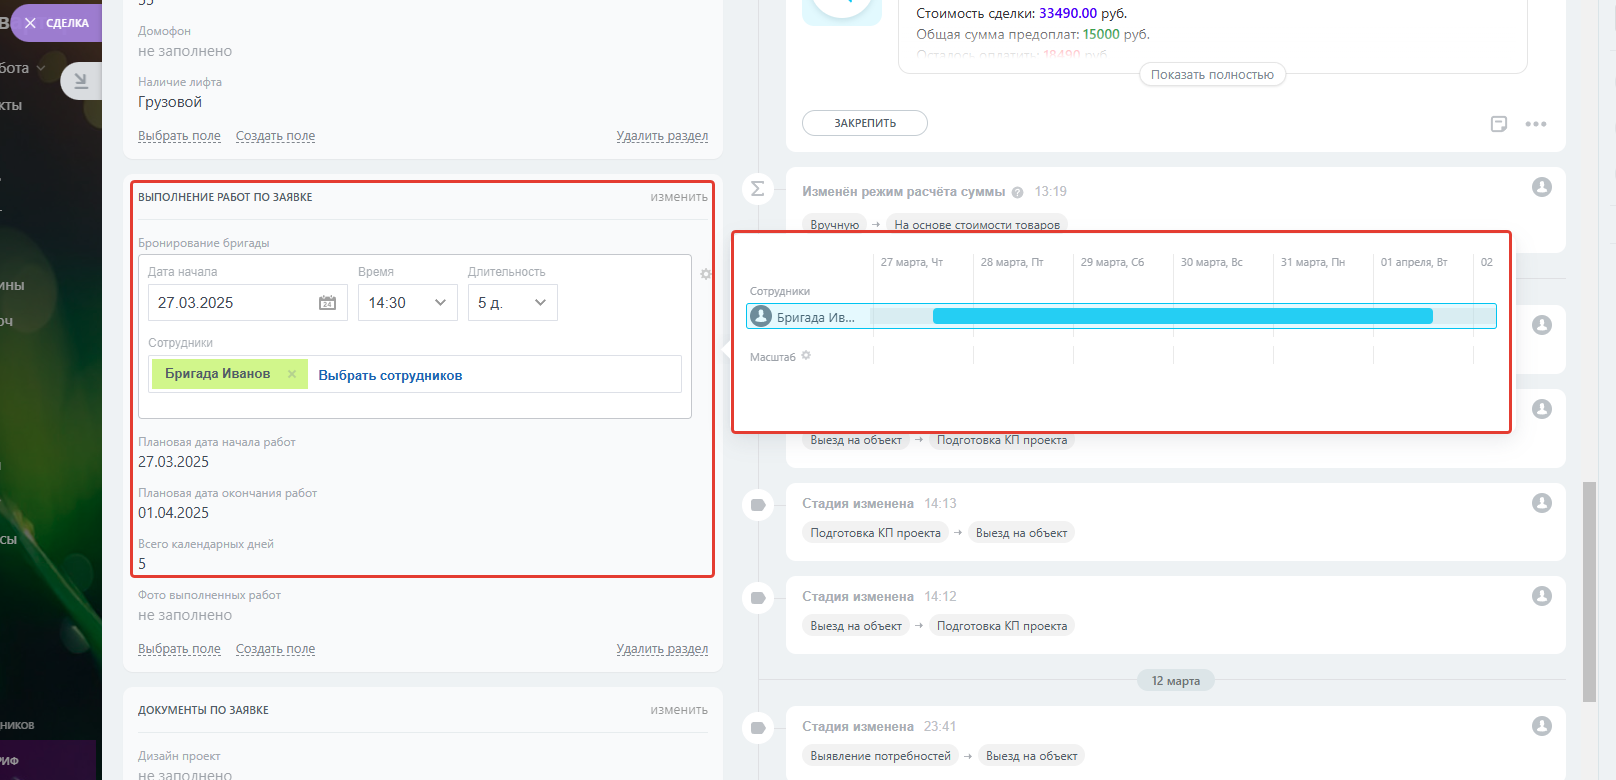Remove the Бригада Иванов employee tag
This screenshot has height=780, width=1616.
[292, 374]
